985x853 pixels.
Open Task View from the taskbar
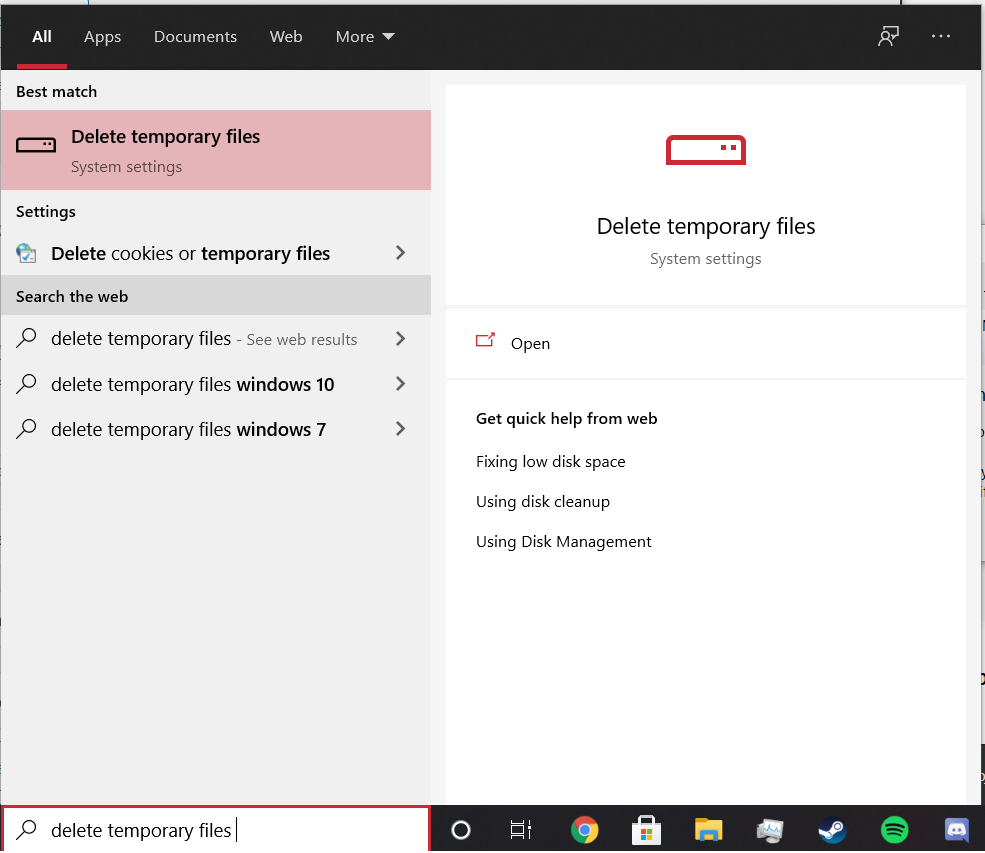click(521, 829)
